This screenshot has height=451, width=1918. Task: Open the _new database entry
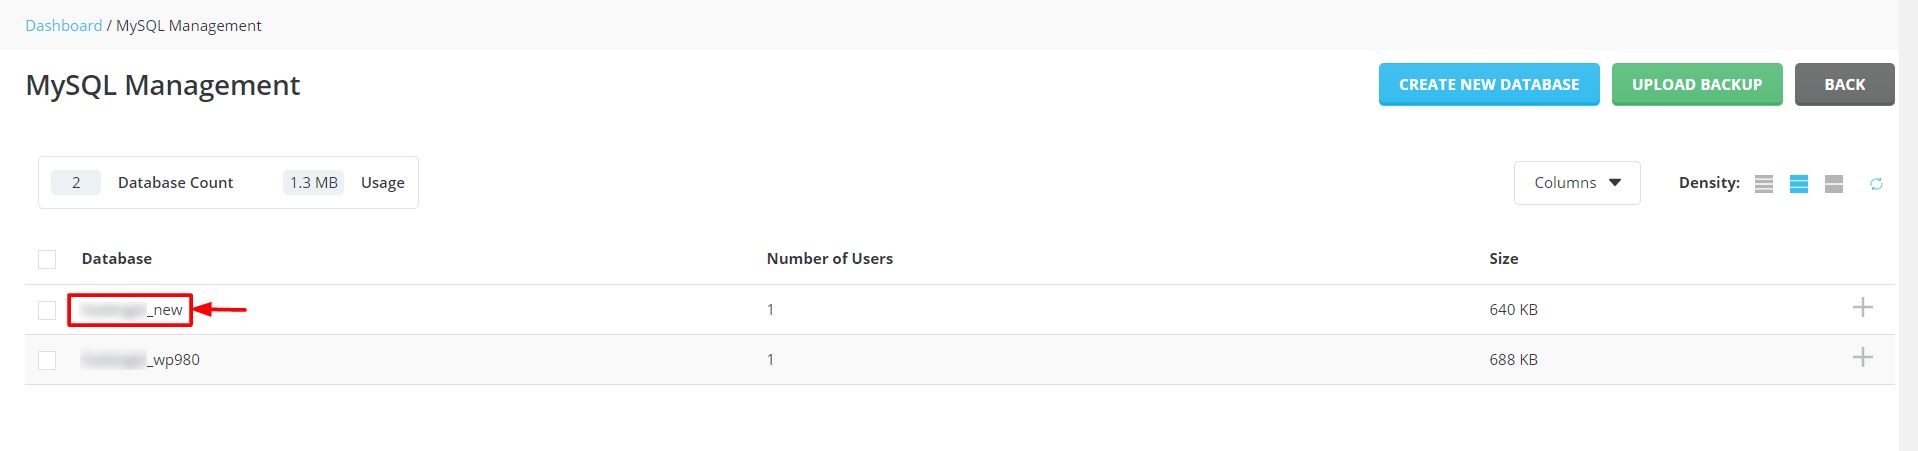click(x=132, y=310)
